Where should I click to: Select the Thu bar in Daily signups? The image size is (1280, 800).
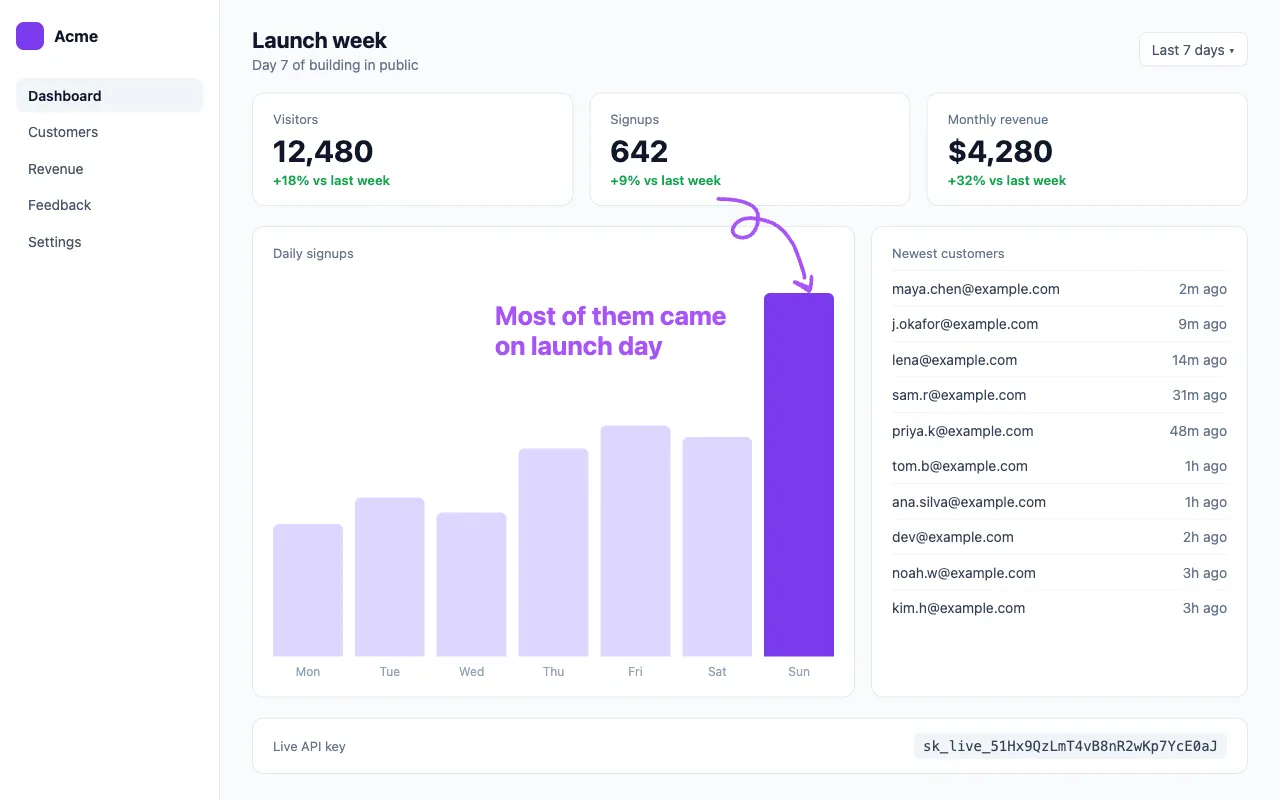pyautogui.click(x=553, y=552)
